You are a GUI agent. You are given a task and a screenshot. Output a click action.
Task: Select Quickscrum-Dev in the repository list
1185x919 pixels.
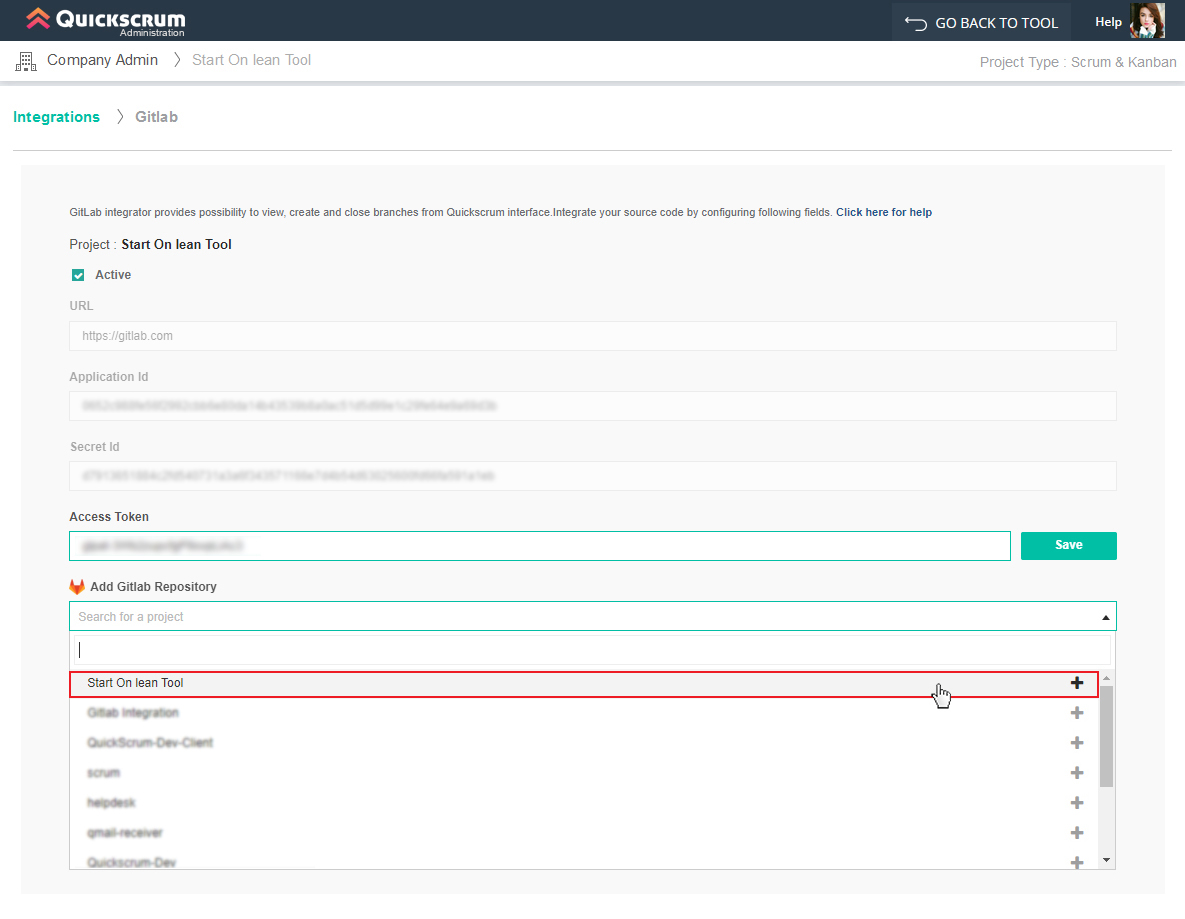pyautogui.click(x=583, y=860)
